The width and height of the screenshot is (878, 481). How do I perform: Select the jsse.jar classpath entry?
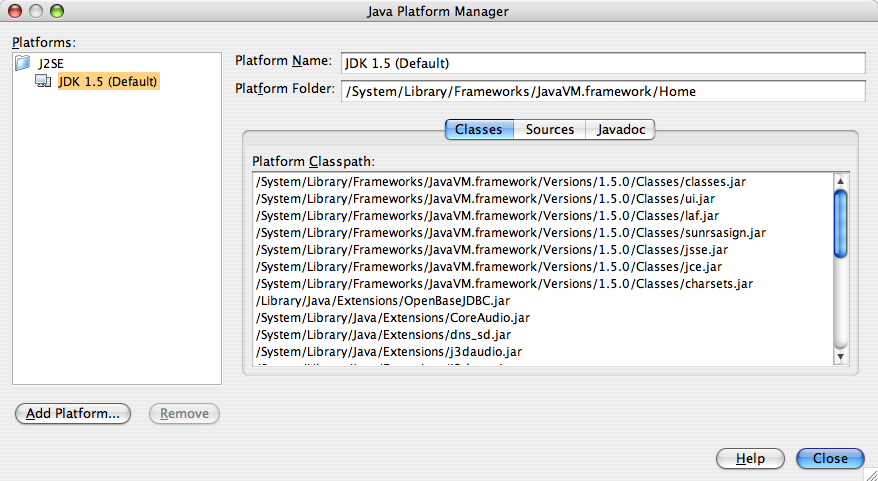[492, 250]
